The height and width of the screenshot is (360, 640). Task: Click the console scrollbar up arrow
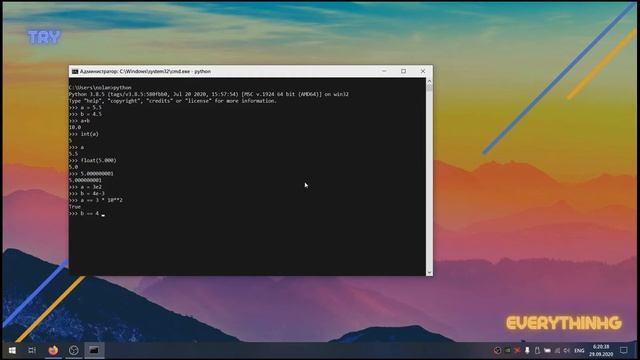429,81
